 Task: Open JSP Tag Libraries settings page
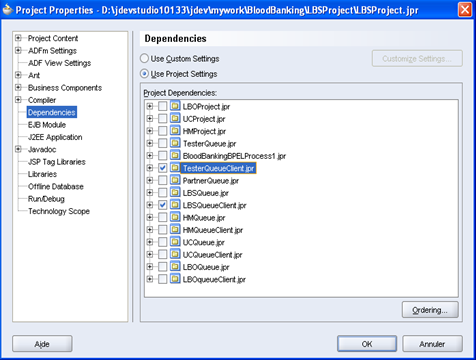[57, 162]
